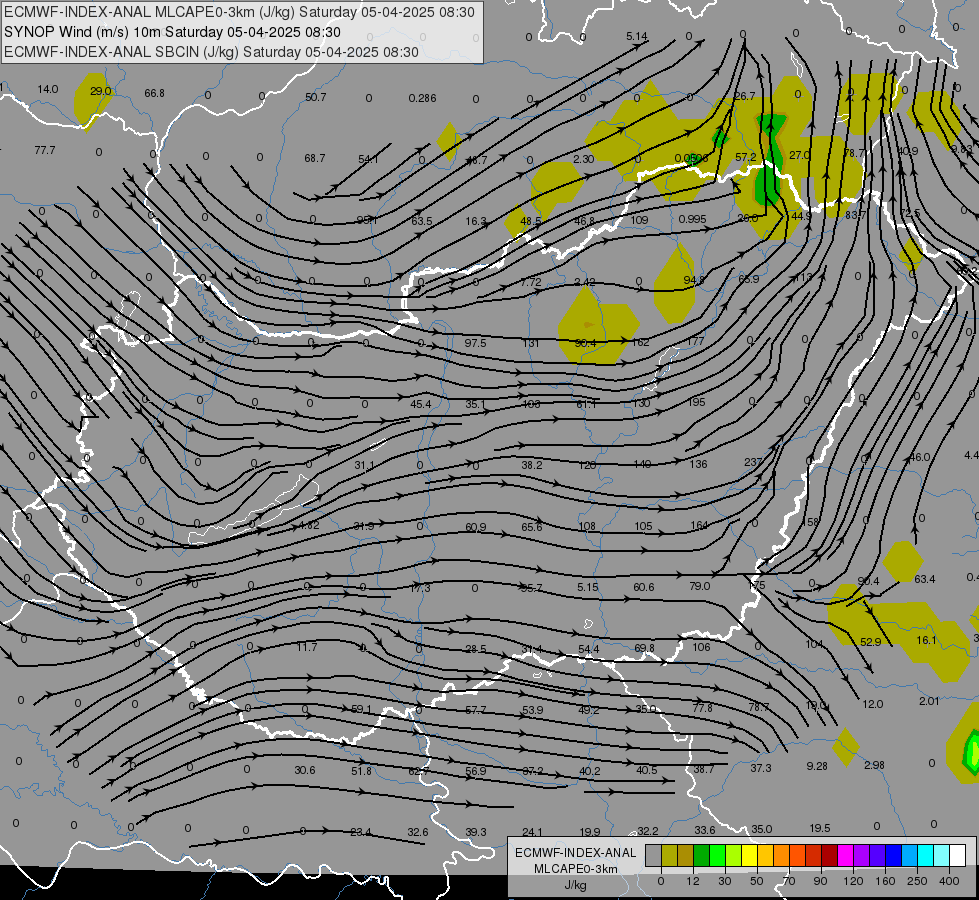The height and width of the screenshot is (900, 979).
Task: Click legend tick label 400
Action: pyautogui.click(x=949, y=881)
